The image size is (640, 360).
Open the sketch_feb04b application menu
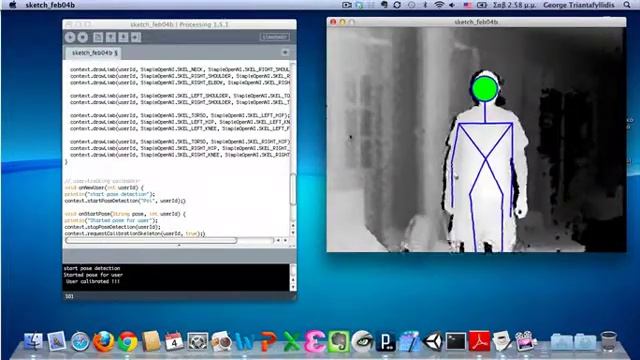(x=50, y=5)
